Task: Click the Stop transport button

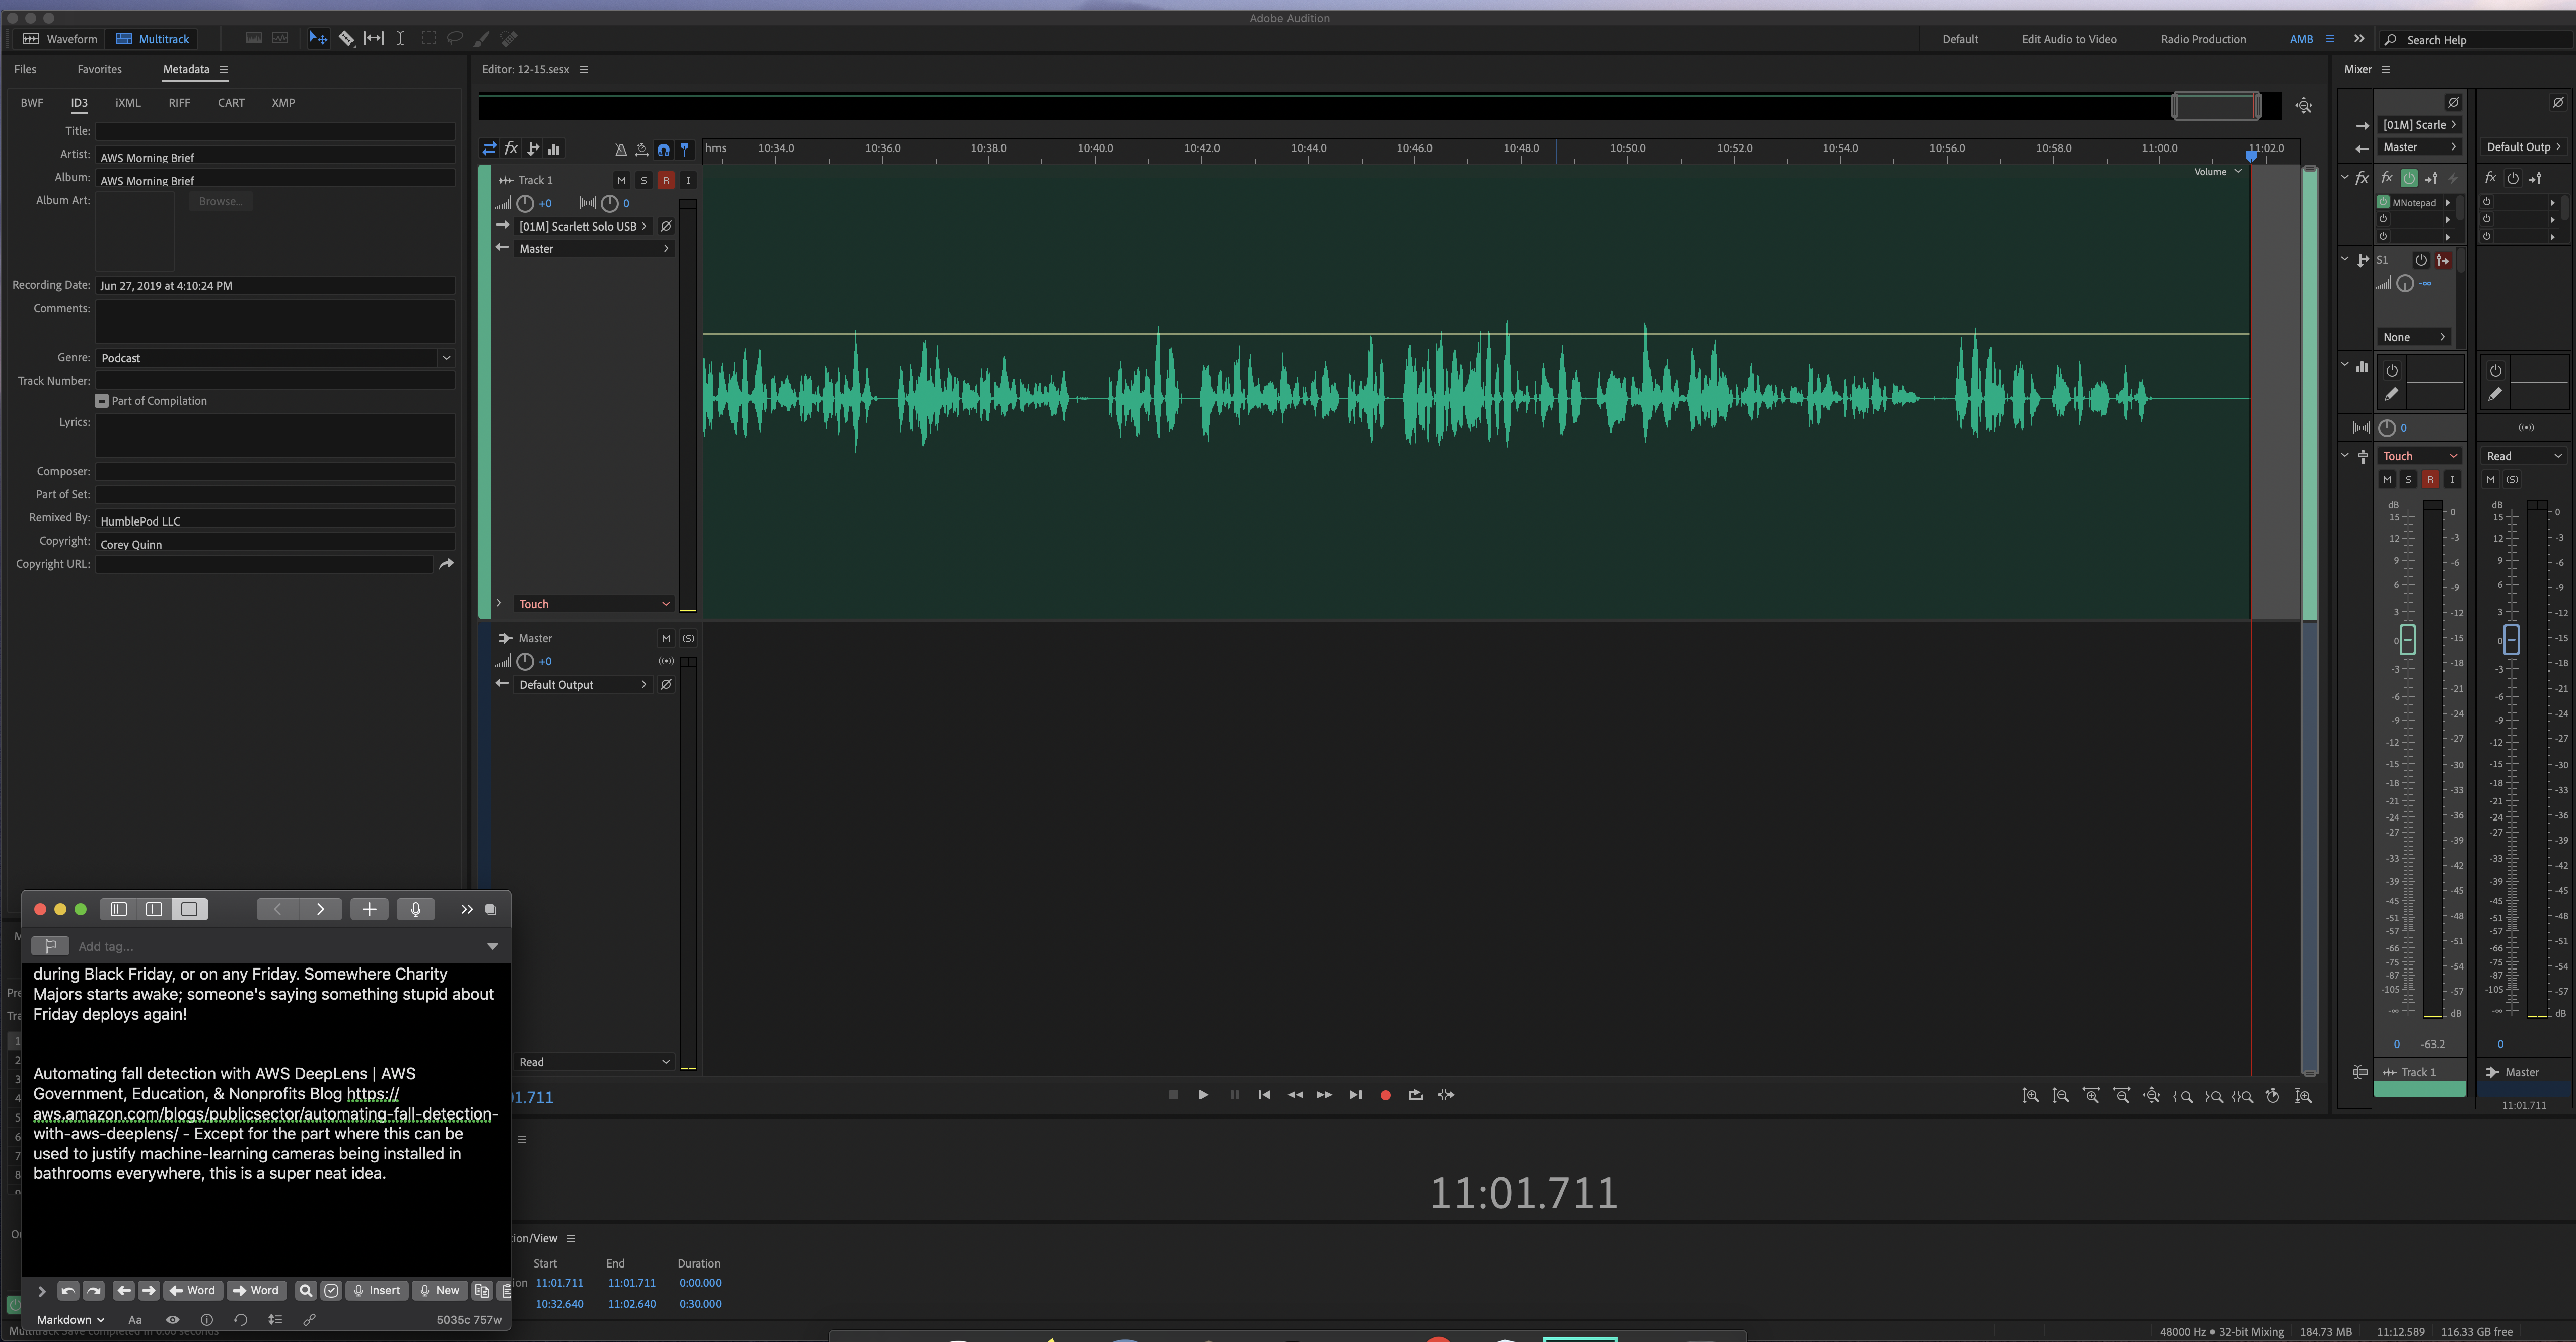Action: [x=1173, y=1095]
